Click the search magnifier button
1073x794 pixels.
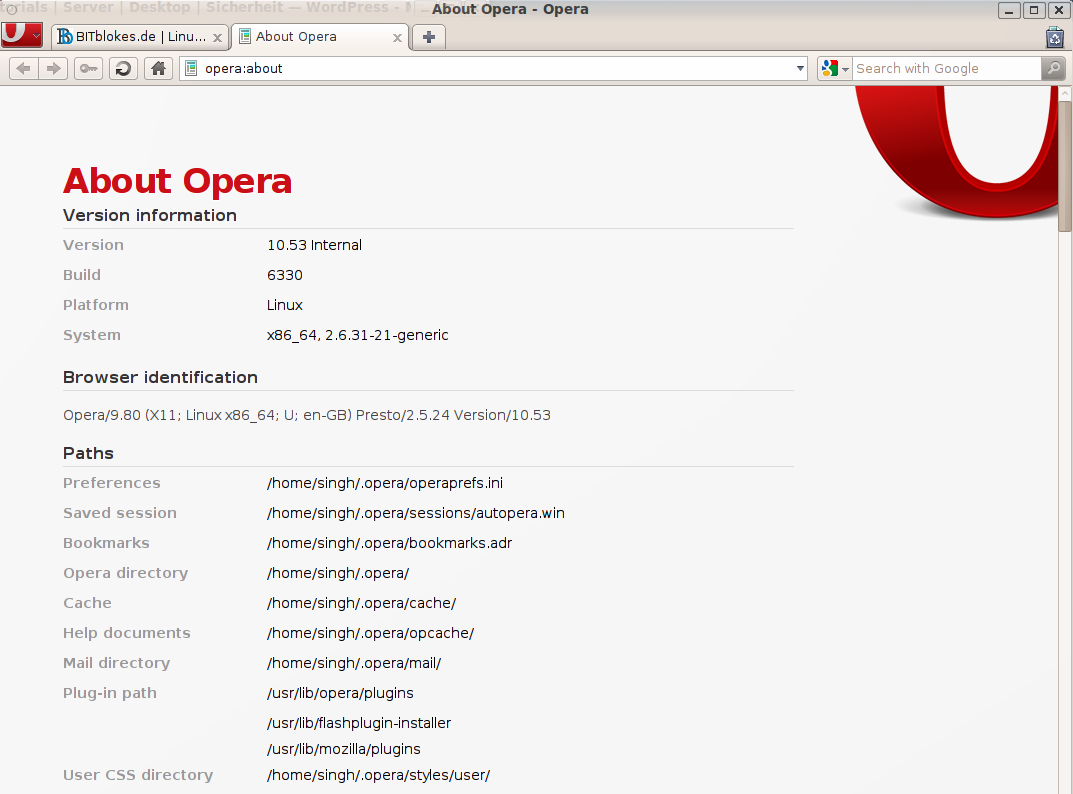pos(1053,68)
